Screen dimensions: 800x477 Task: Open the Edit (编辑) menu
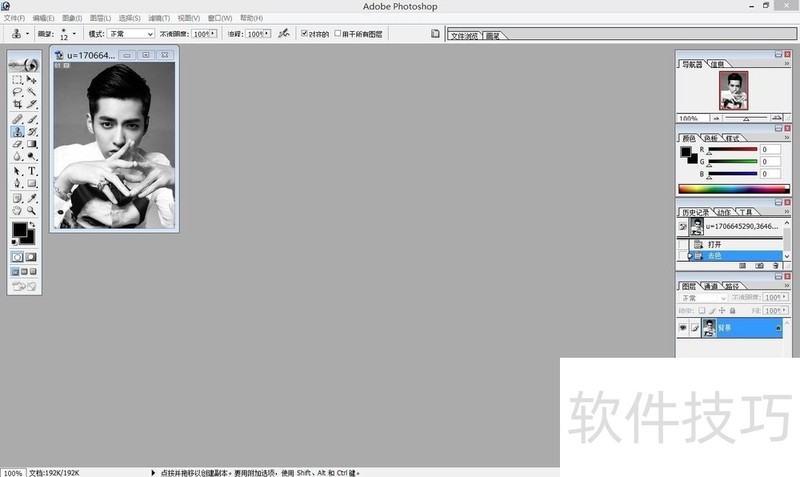[43, 18]
